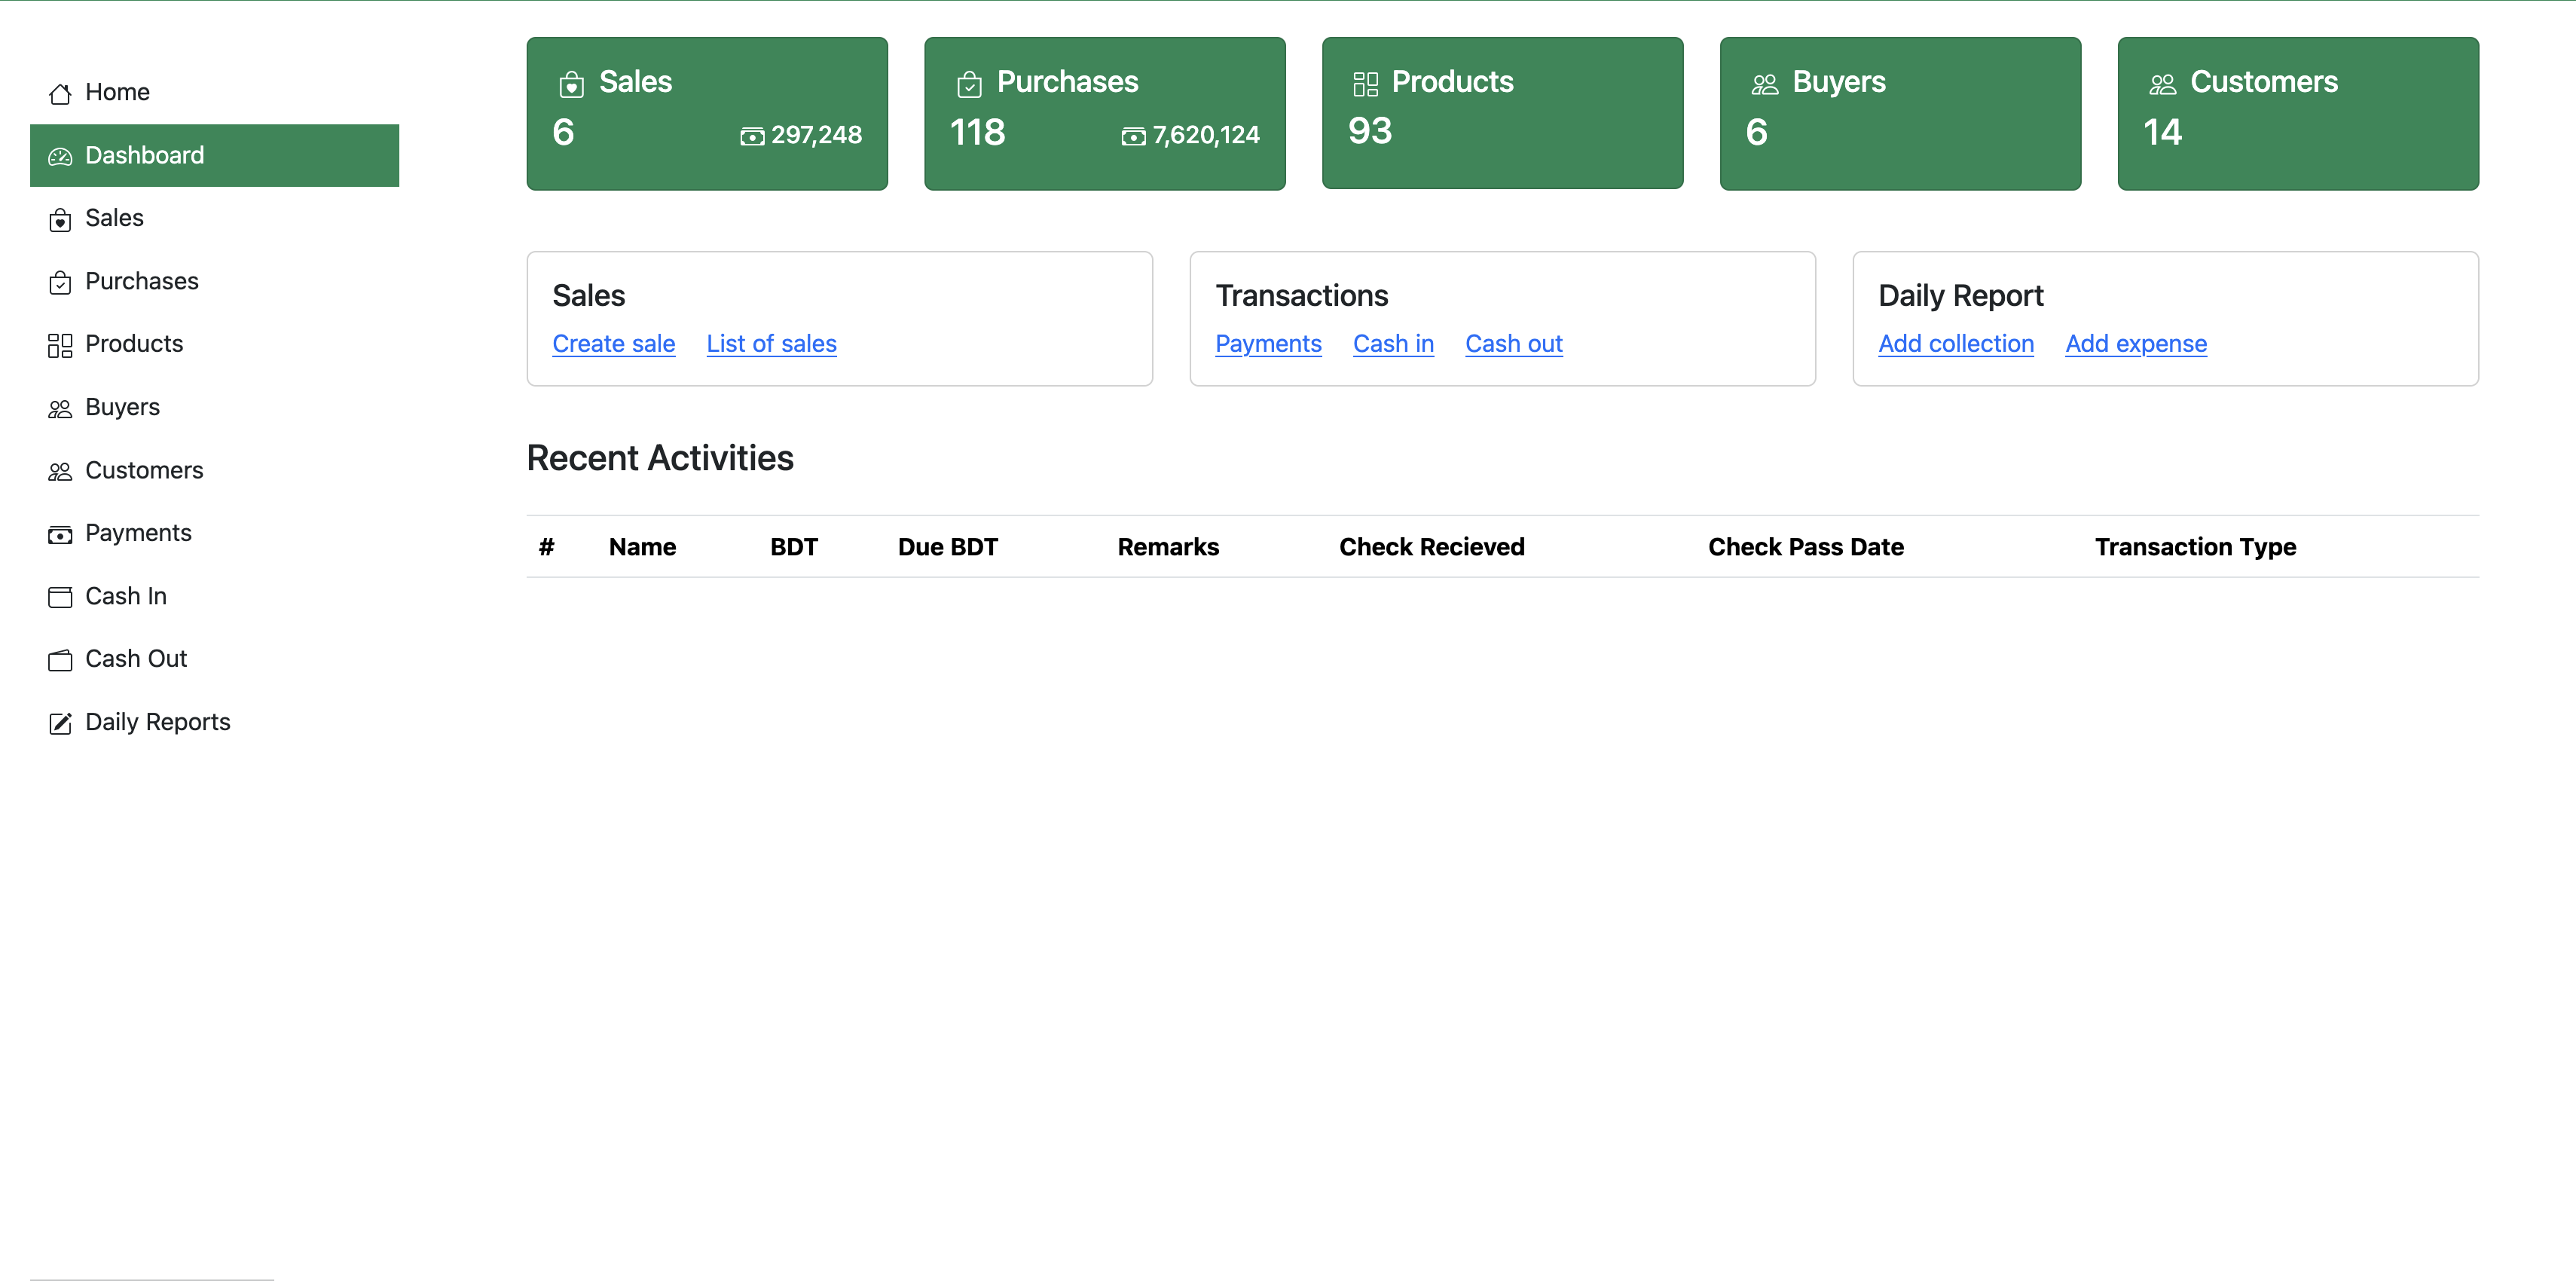Click the cash icon beside 297,248
2576x1281 pixels.
point(752,137)
